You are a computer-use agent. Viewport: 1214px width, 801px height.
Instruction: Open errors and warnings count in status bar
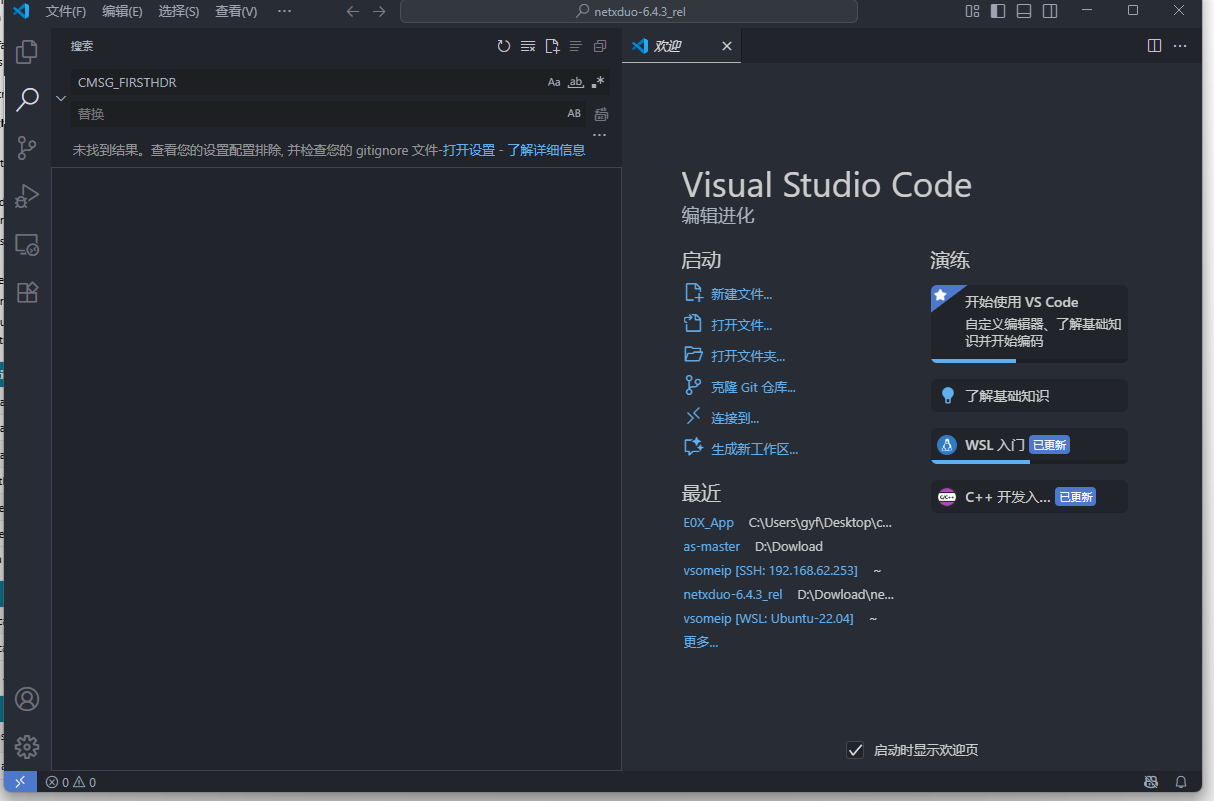click(71, 782)
